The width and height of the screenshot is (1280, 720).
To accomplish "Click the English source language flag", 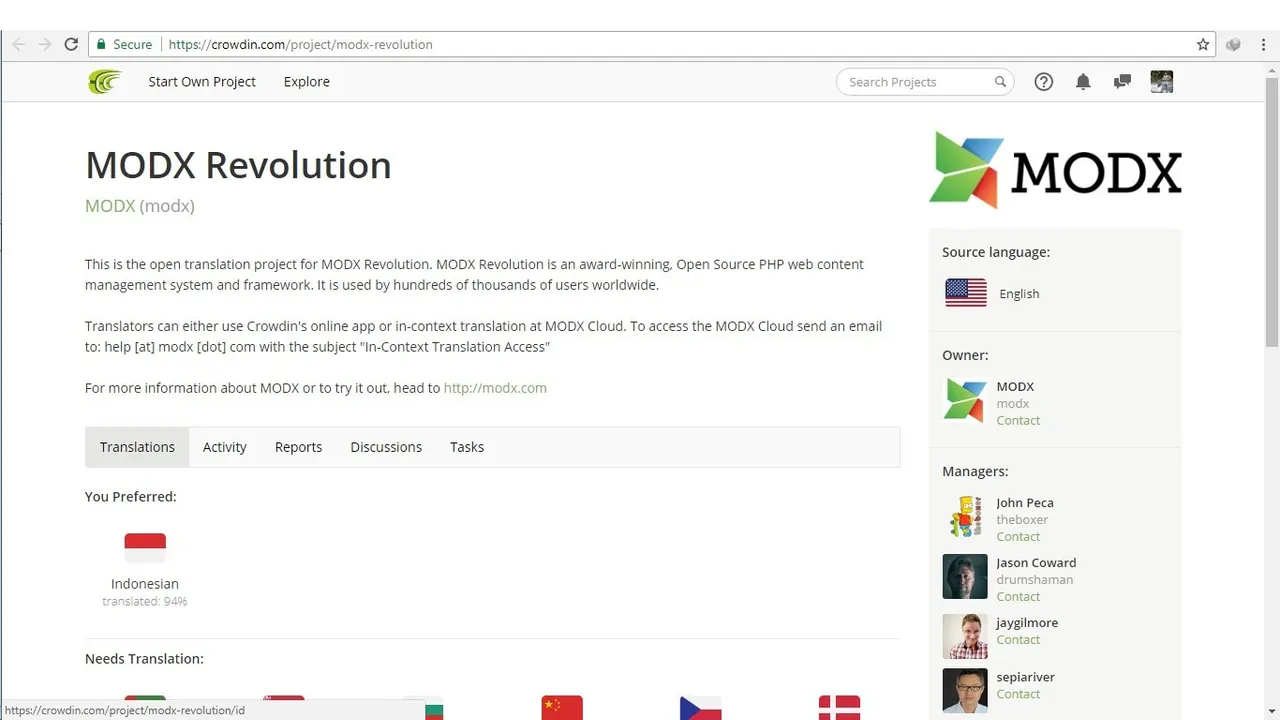I will (966, 293).
